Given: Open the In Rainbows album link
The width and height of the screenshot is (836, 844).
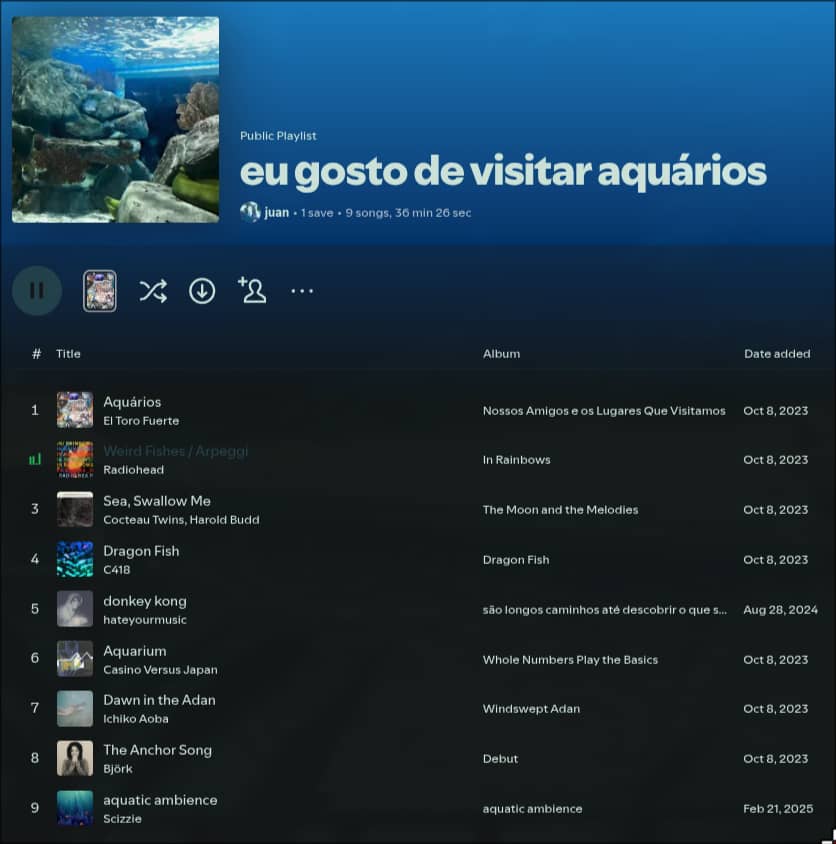Looking at the screenshot, I should click(x=516, y=460).
